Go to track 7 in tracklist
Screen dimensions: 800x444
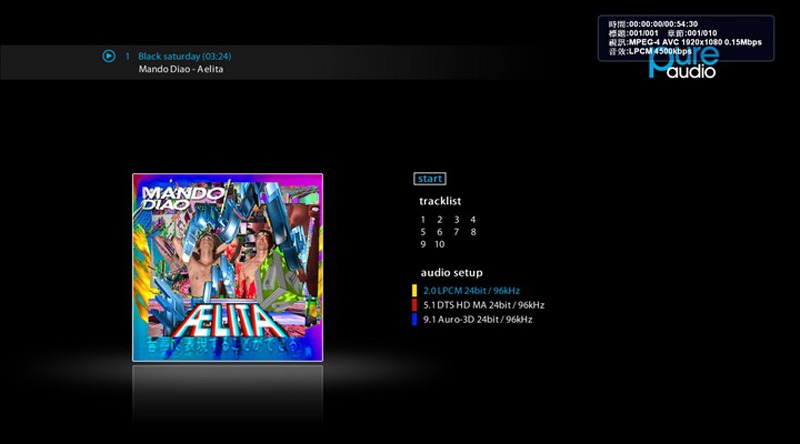point(456,232)
